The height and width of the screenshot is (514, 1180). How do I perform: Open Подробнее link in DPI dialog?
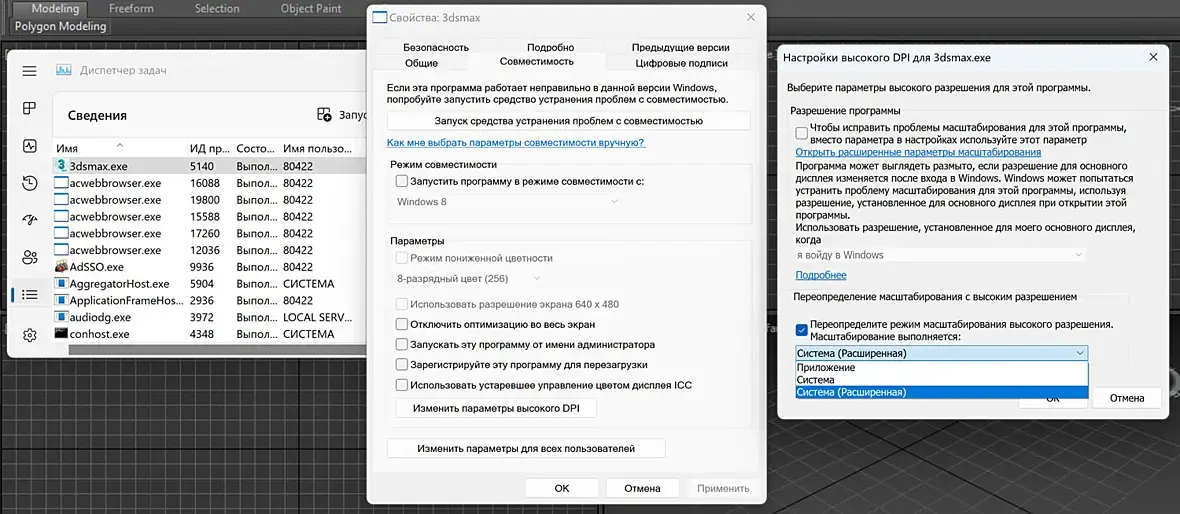click(820, 275)
